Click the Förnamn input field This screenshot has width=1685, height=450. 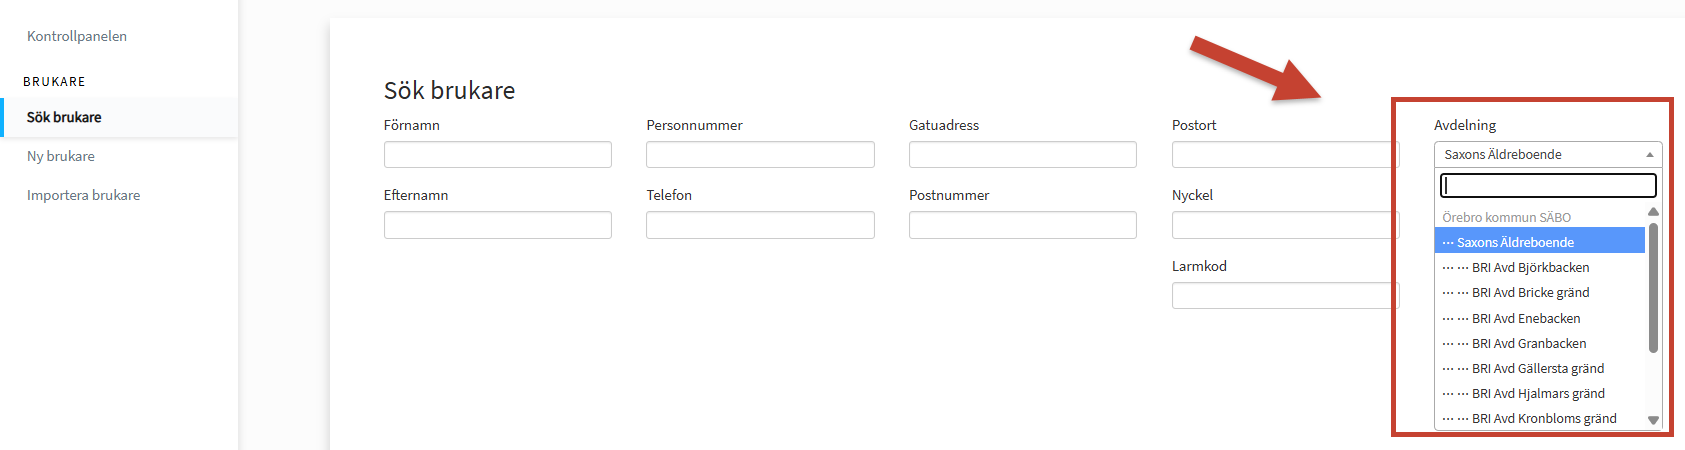click(498, 154)
